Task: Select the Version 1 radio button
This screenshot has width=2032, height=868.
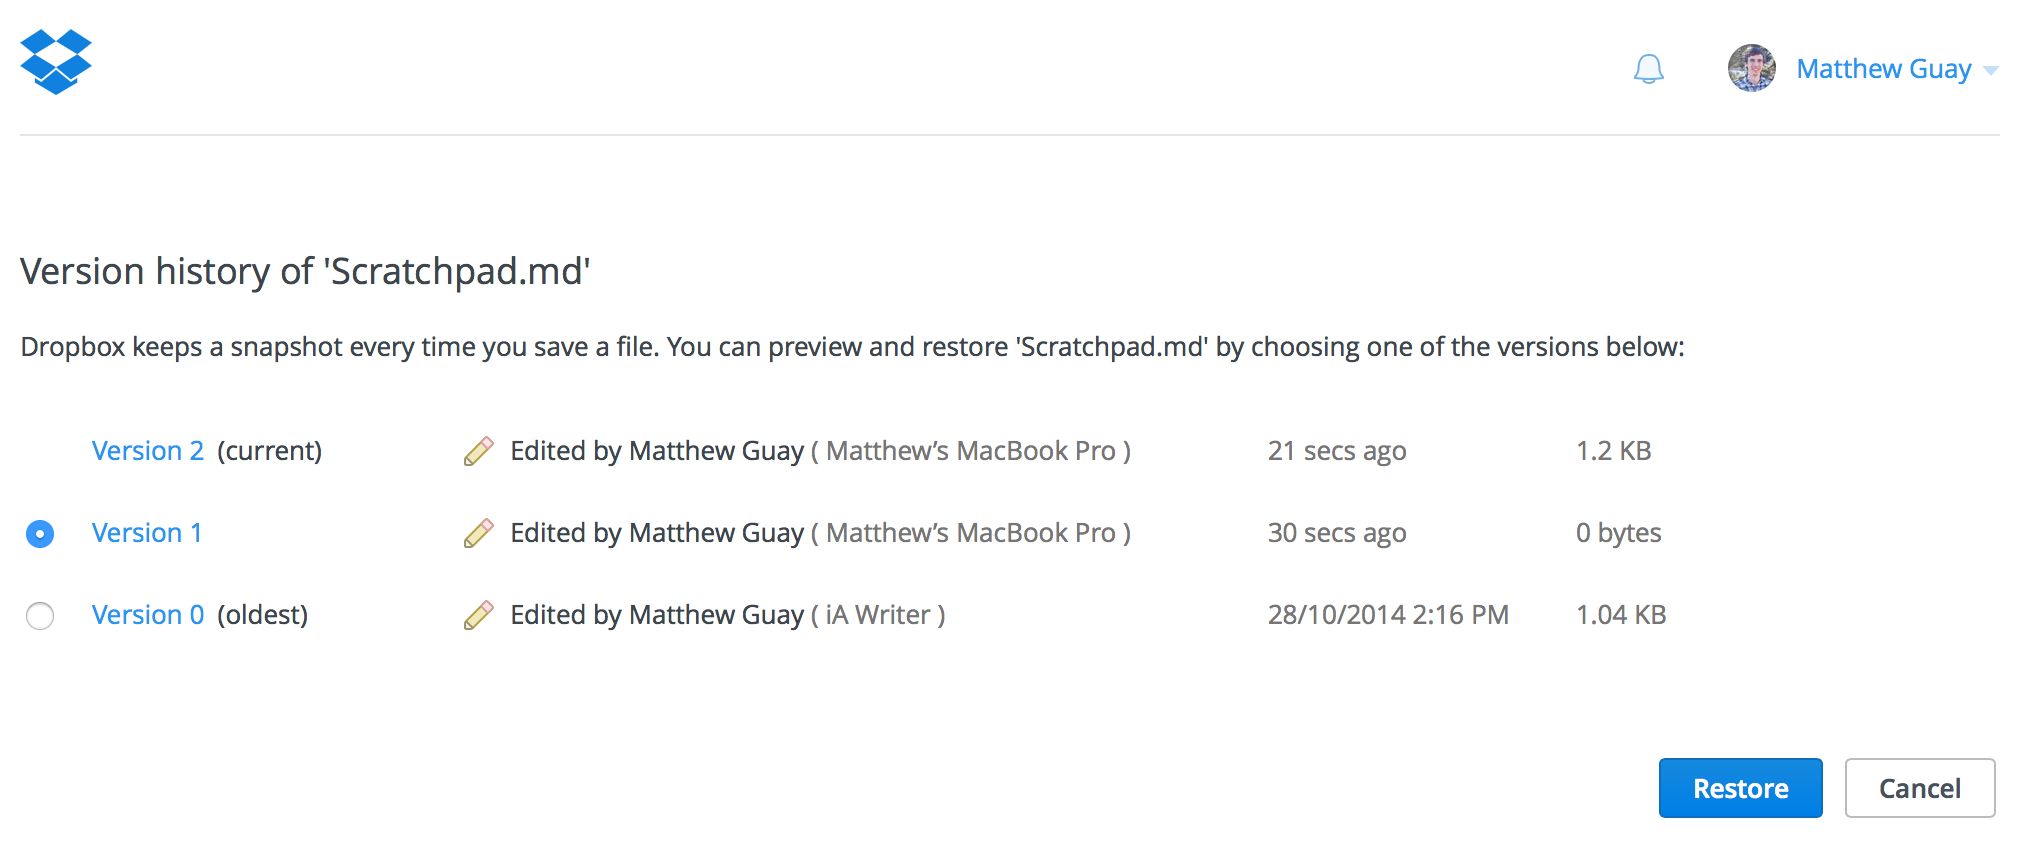Action: point(40,534)
